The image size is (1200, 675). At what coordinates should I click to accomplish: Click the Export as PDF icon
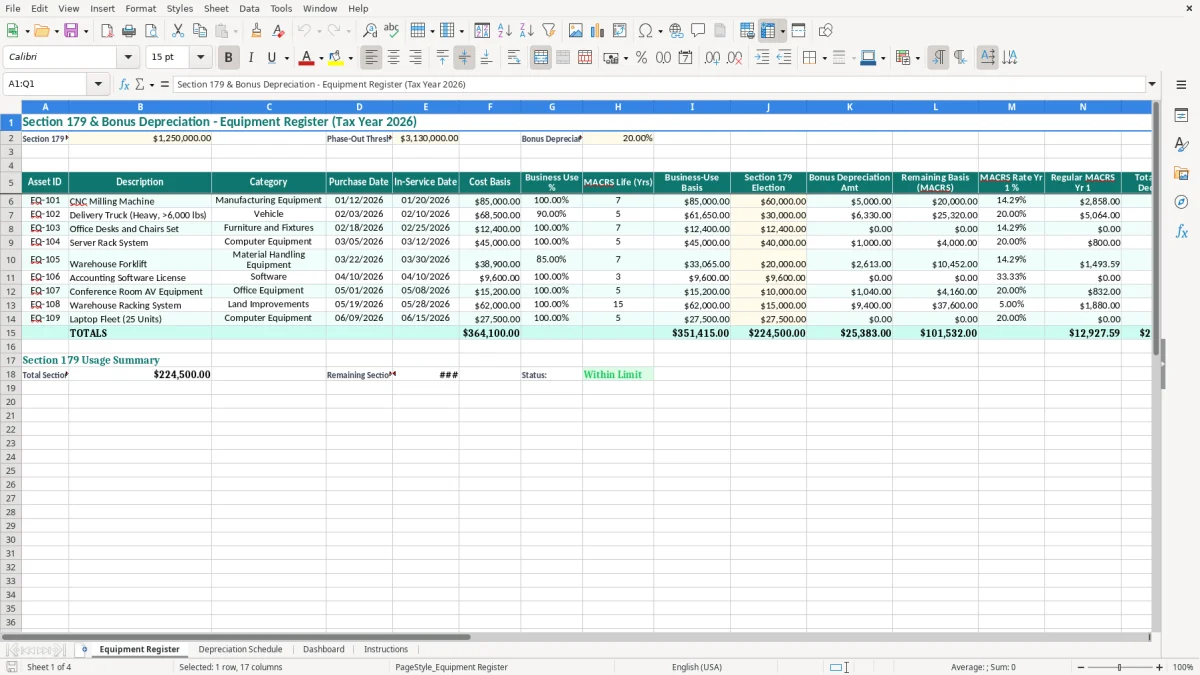click(x=107, y=31)
